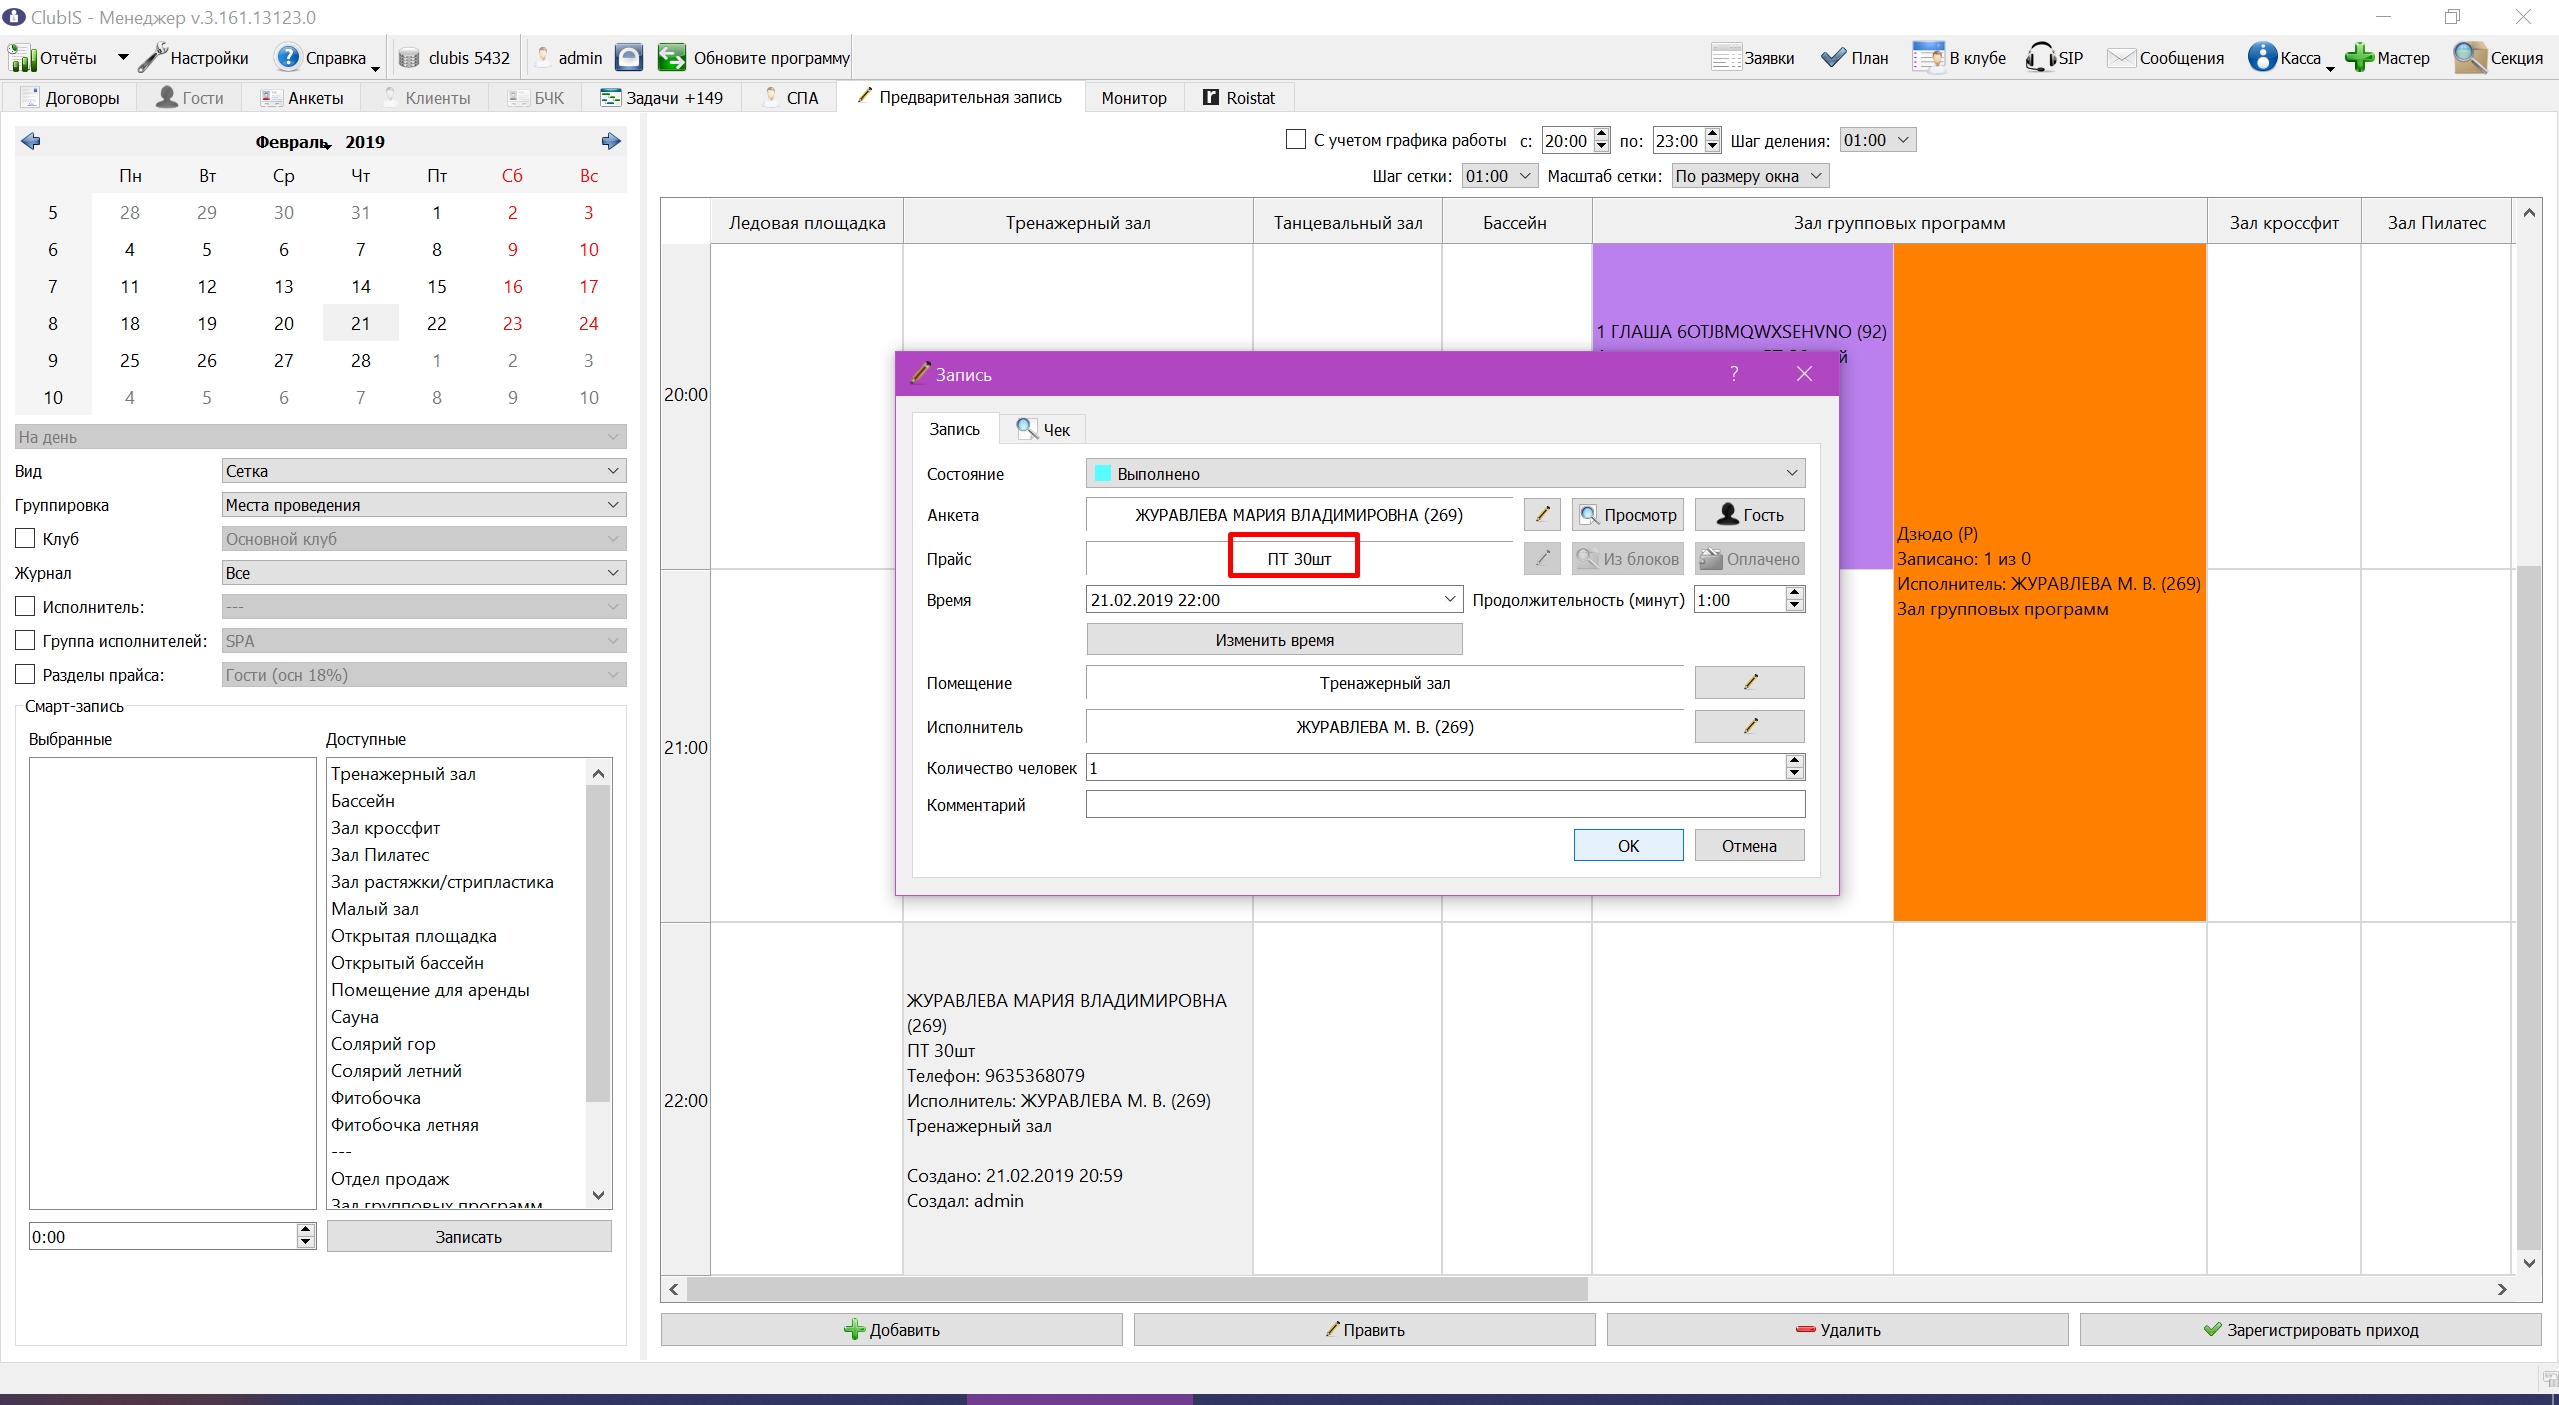Click Изменить время button

(1274, 640)
